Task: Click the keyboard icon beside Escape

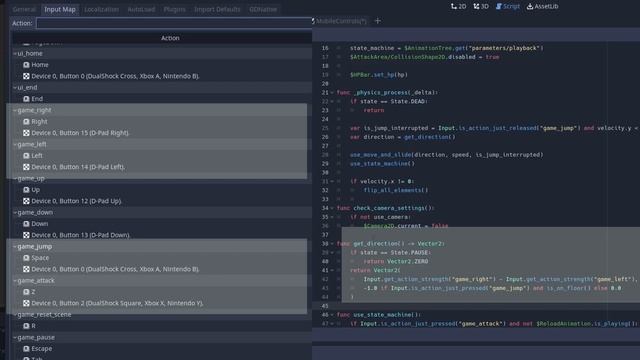Action: pos(26,349)
